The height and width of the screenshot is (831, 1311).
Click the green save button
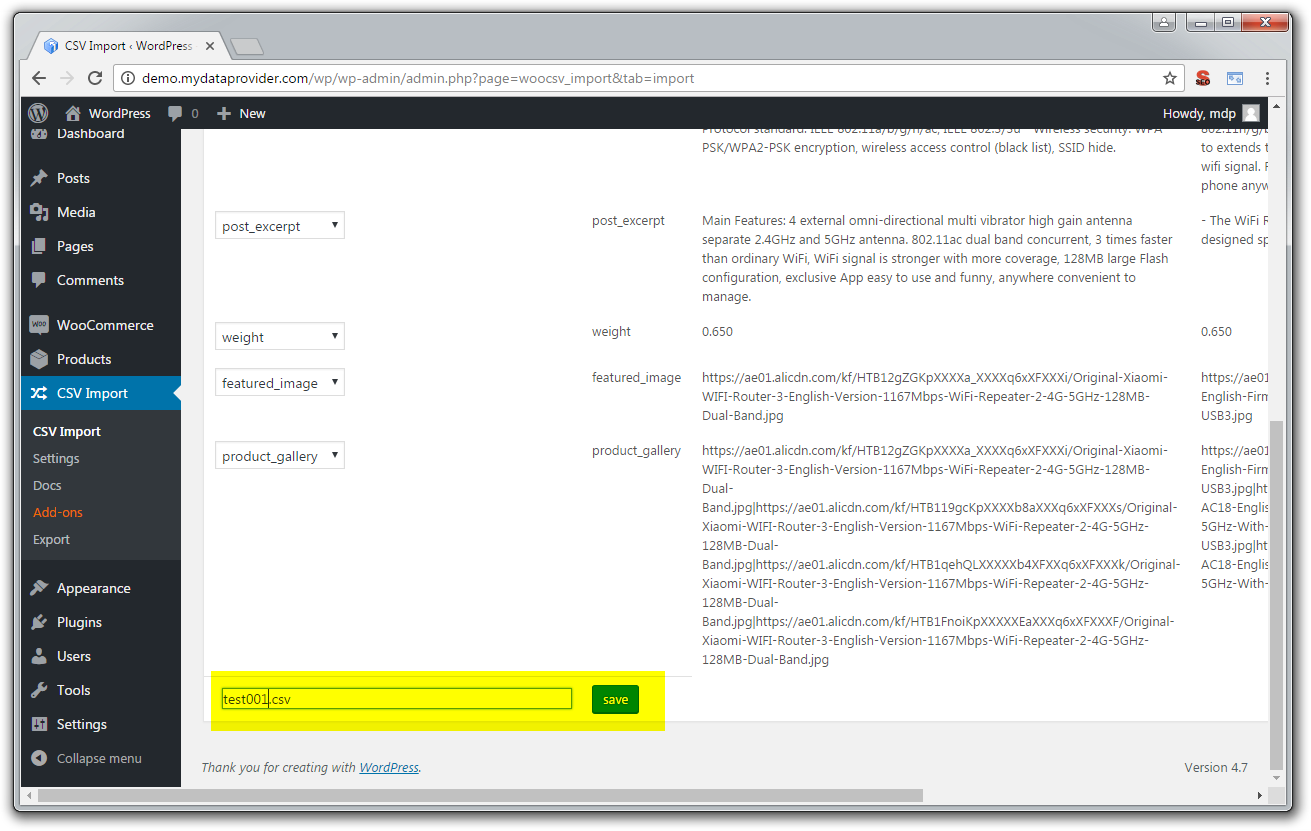(615, 699)
